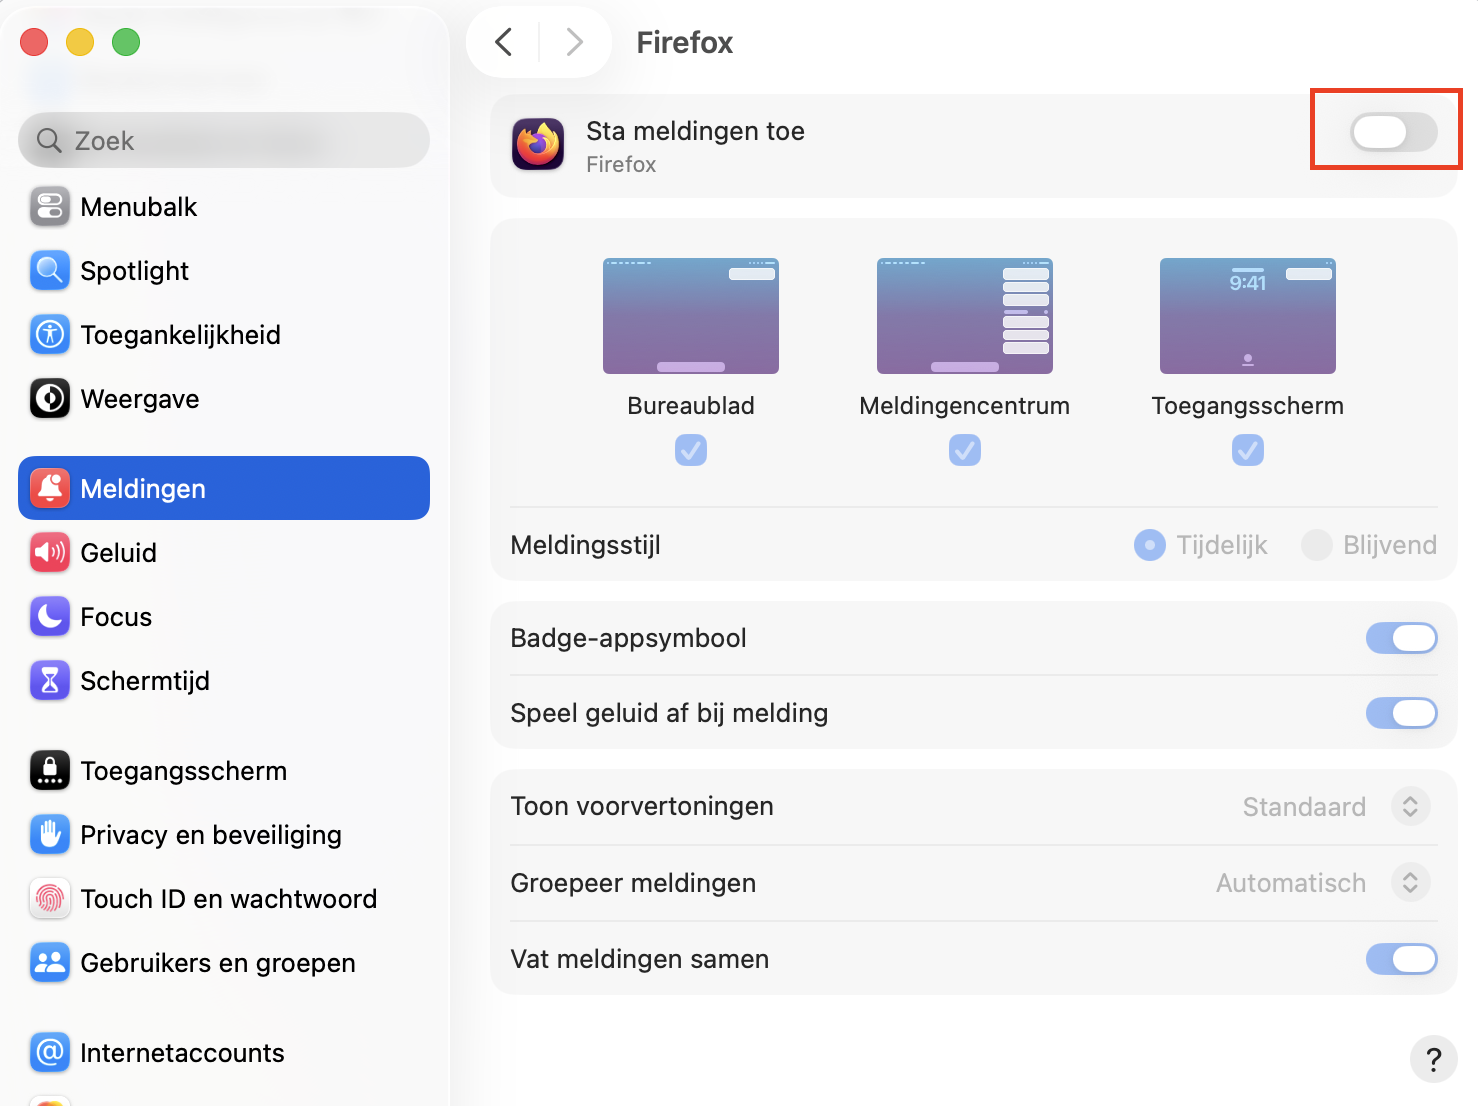1478x1106 pixels.
Task: Click the Toegangsscherm preview thumbnail
Action: click(x=1248, y=316)
